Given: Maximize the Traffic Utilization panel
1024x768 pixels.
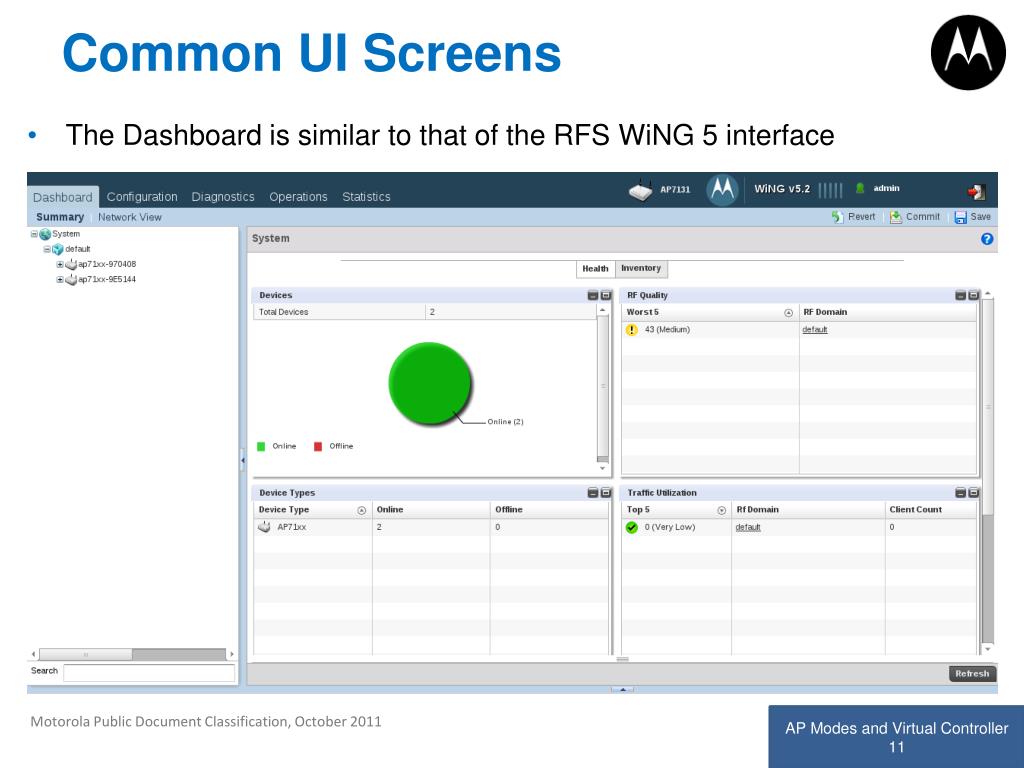Looking at the screenshot, I should [973, 493].
